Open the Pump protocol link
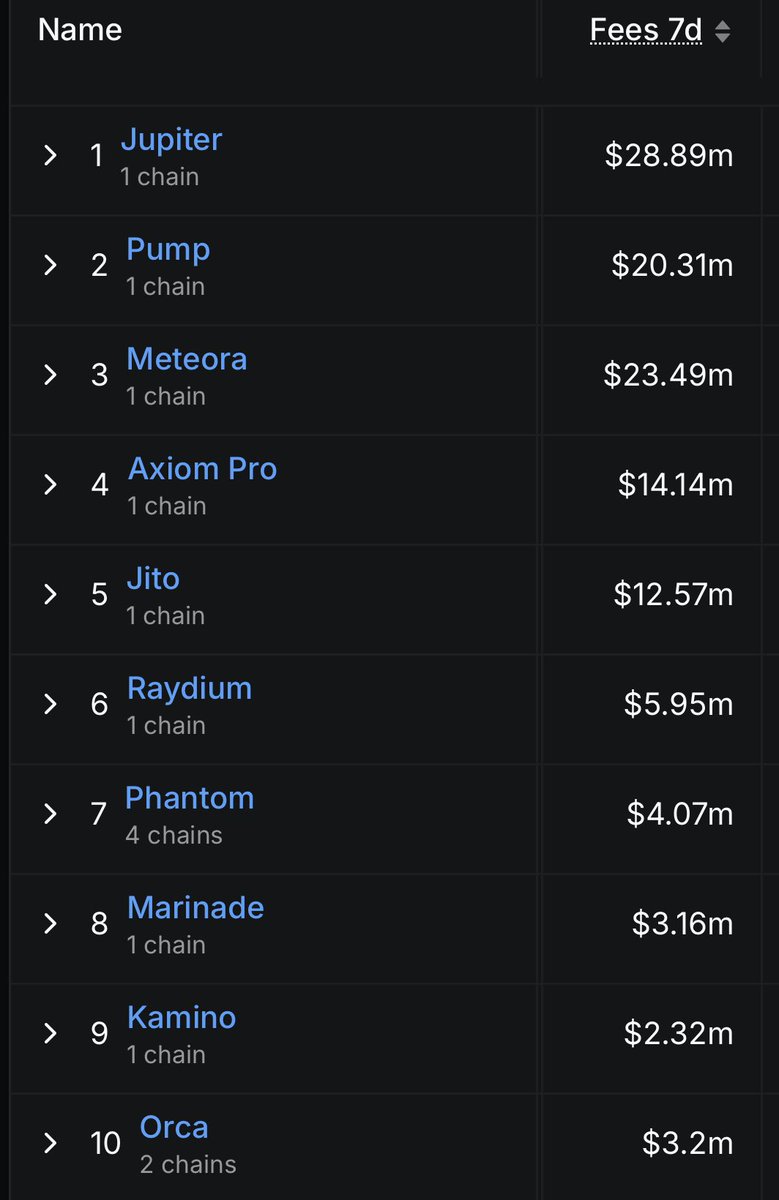This screenshot has width=779, height=1200. (168, 249)
